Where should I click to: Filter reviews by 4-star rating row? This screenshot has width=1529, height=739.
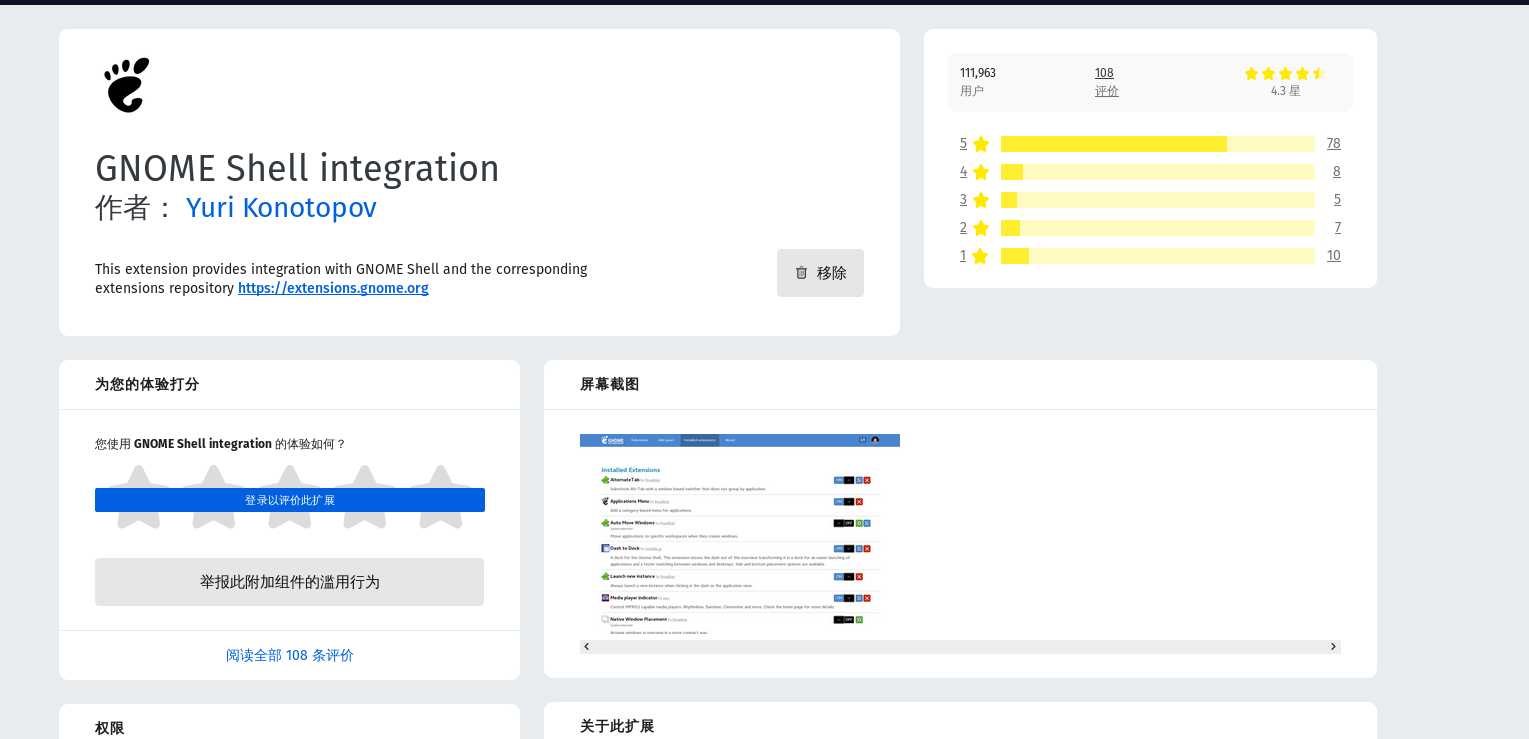(x=1150, y=172)
